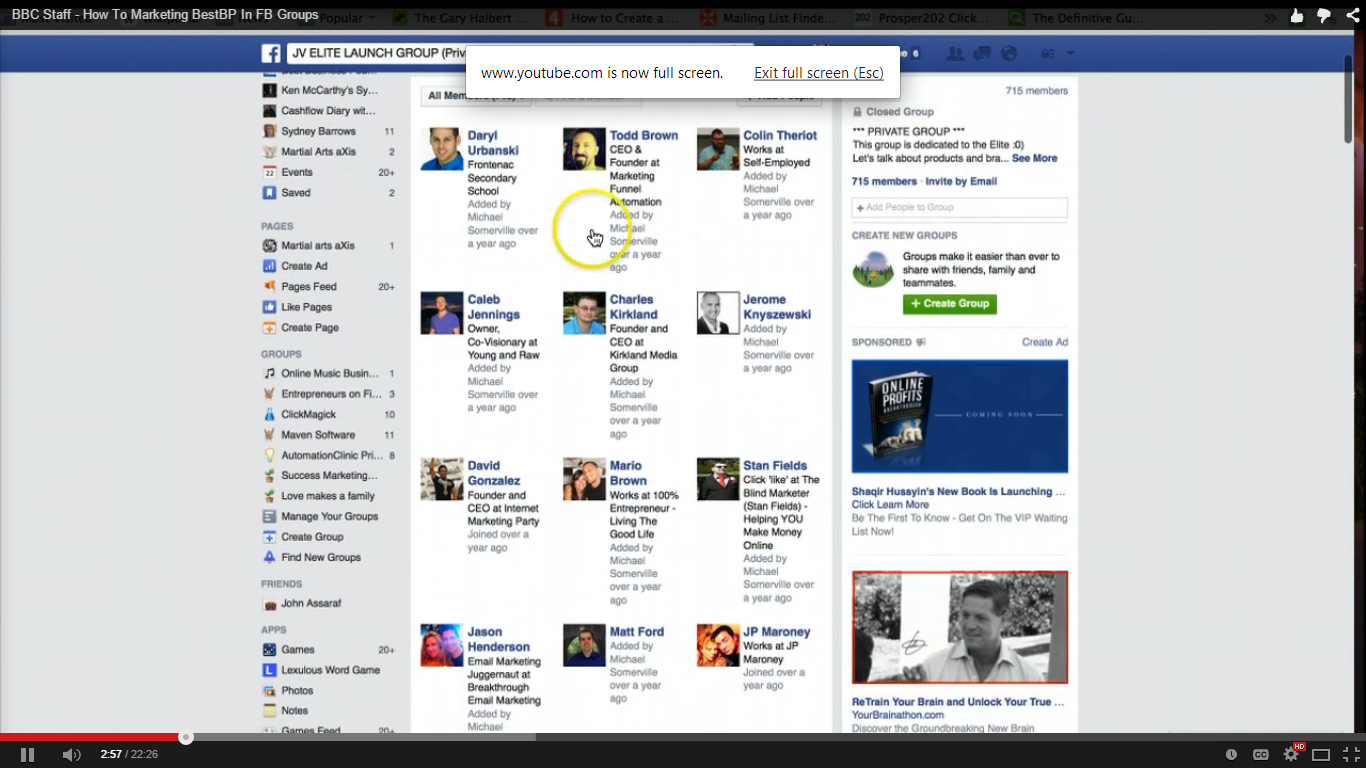1366x768 pixels.
Task: Open Colin Theriot's profile name
Action: [780, 136]
